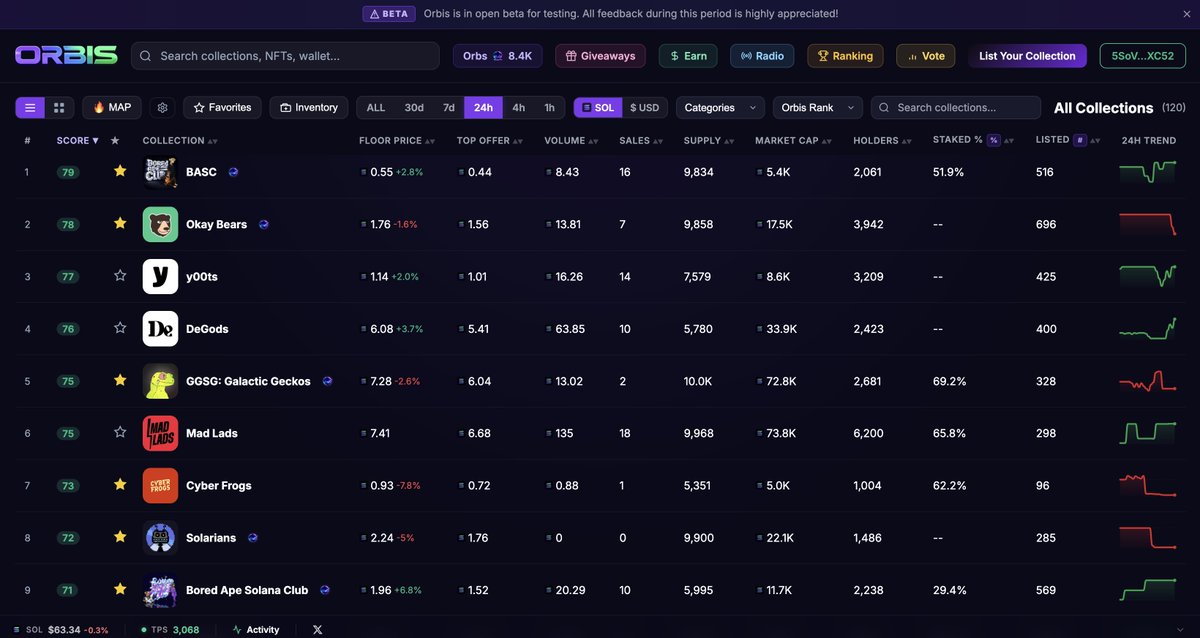Viewport: 1200px width, 638px height.
Task: Click the Search collections filter field
Action: point(956,107)
